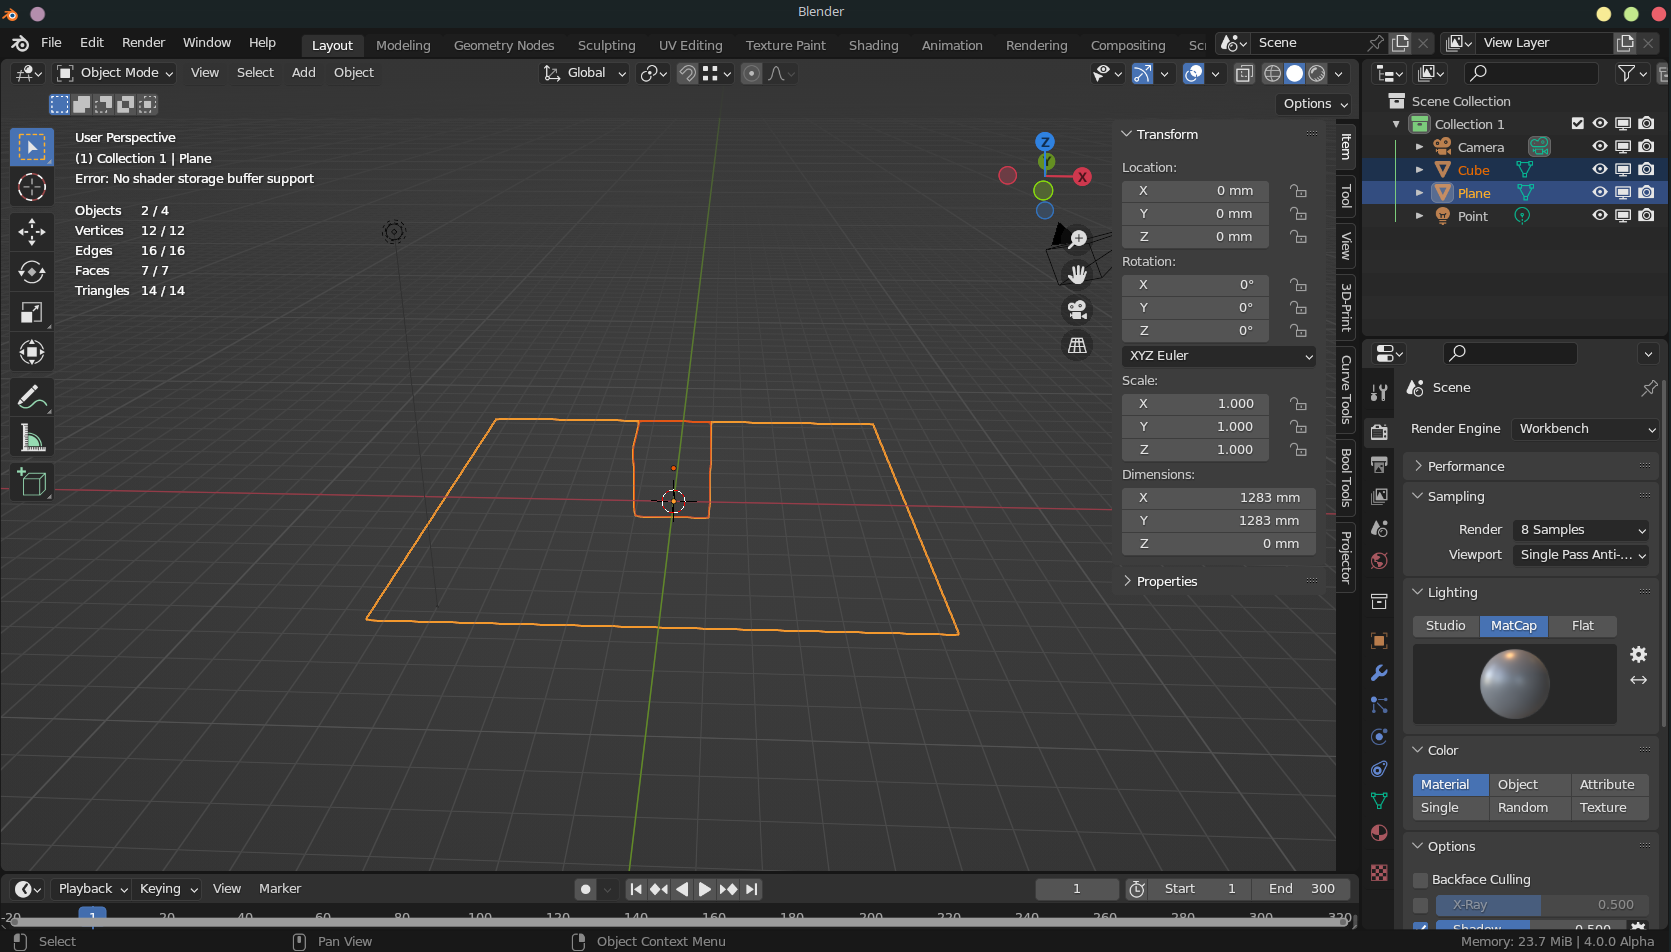Open viewport Options button

(x=1315, y=104)
